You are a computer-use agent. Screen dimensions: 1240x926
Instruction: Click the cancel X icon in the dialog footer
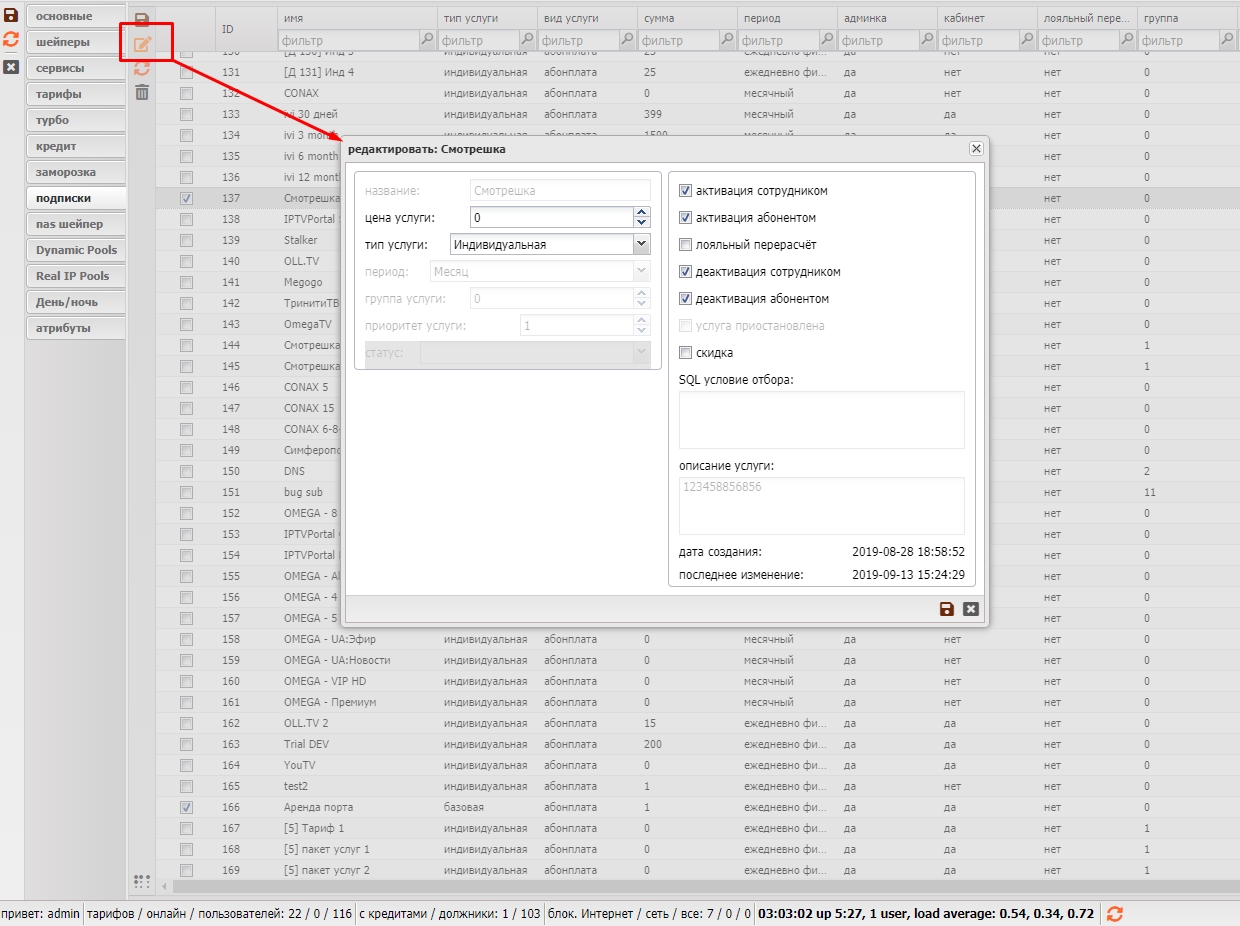pos(970,609)
